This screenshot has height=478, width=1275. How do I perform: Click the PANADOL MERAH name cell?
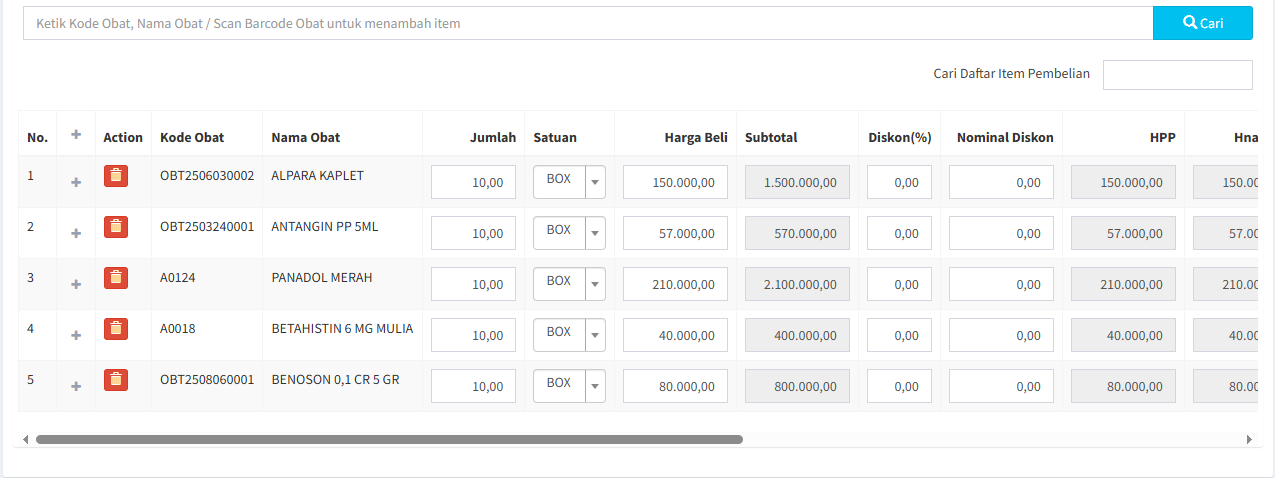tap(322, 278)
